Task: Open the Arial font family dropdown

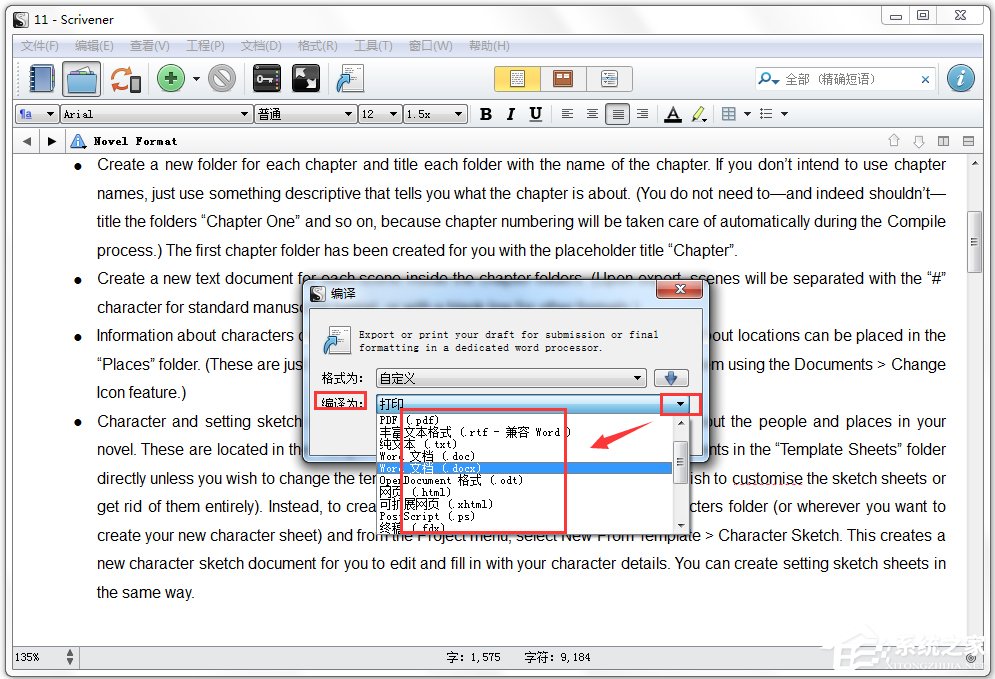Action: click(x=156, y=114)
